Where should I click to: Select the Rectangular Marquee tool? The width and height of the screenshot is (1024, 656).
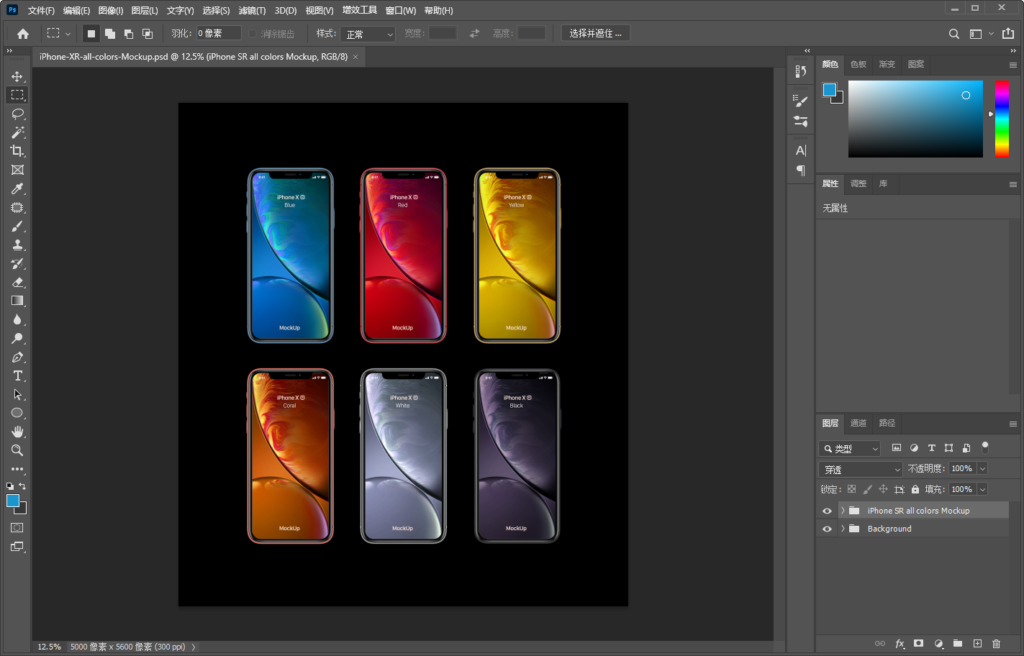click(17, 95)
